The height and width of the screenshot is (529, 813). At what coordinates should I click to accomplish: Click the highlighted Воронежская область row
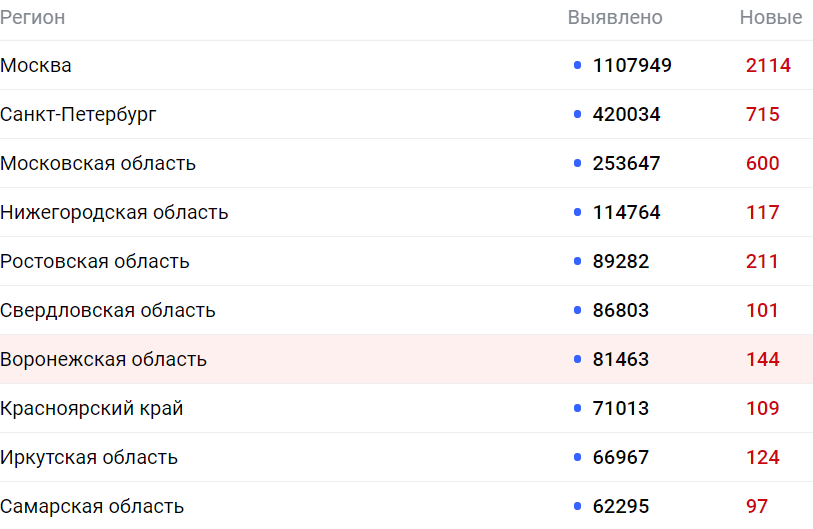406,359
